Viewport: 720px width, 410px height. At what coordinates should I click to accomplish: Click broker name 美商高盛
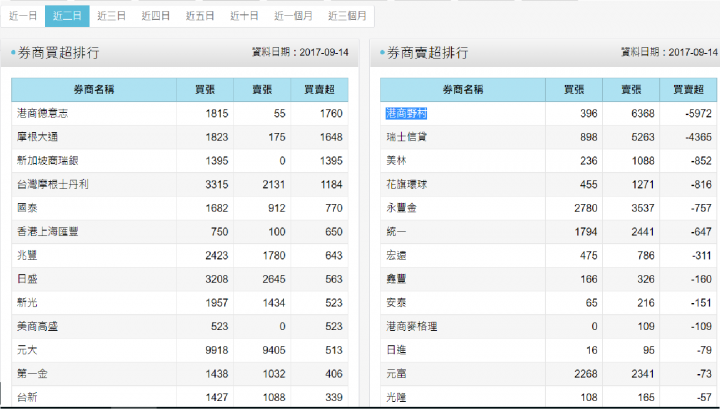coord(38,326)
